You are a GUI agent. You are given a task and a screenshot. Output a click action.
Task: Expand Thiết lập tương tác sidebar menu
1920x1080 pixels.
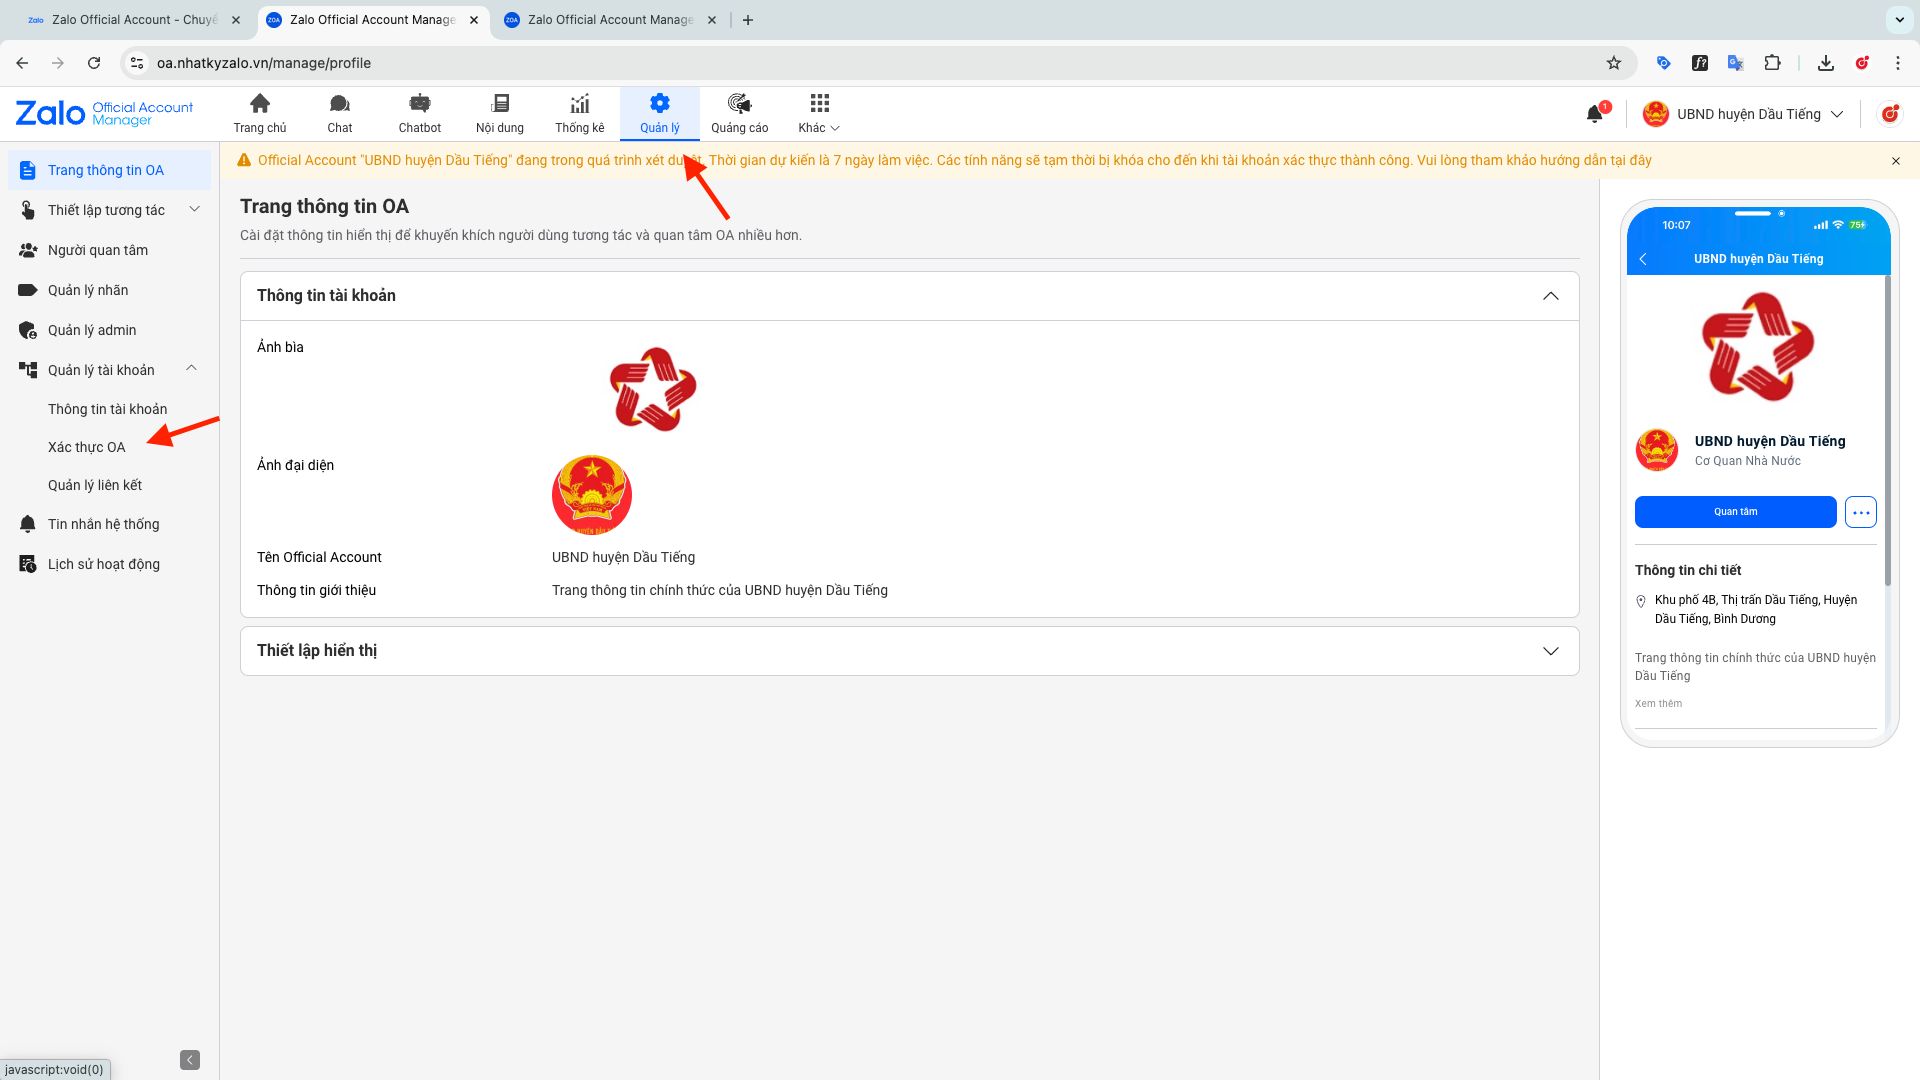pyautogui.click(x=194, y=210)
